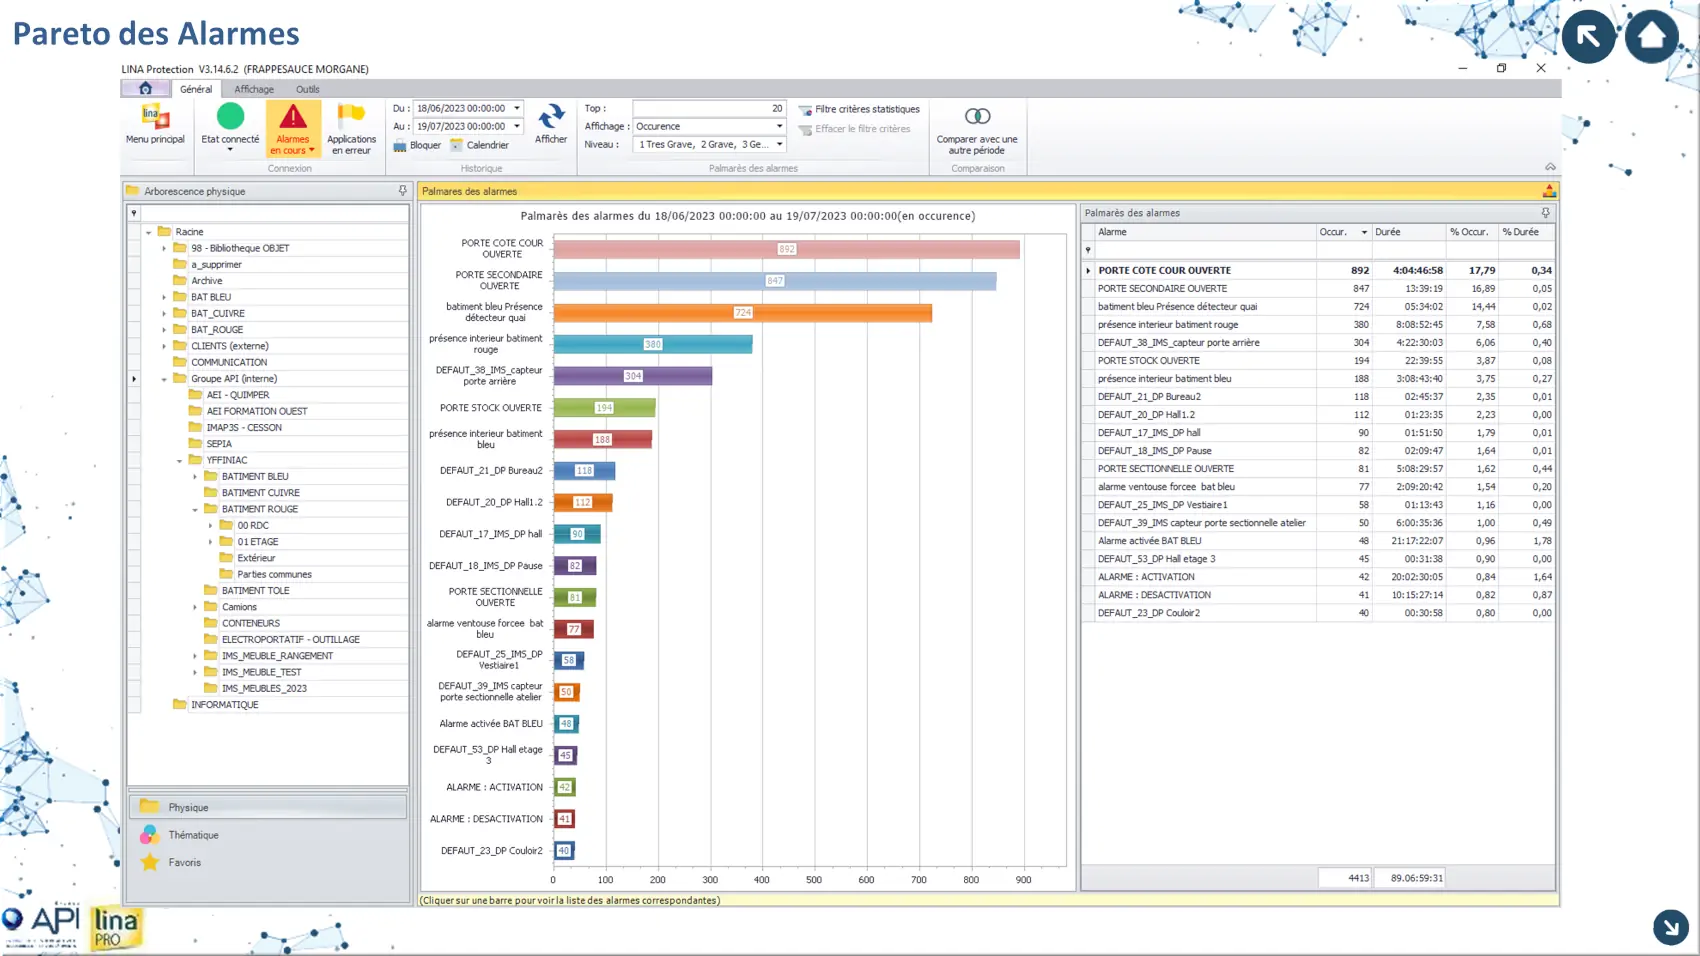
Task: Open Filtre critères statistiques
Action: 858,109
